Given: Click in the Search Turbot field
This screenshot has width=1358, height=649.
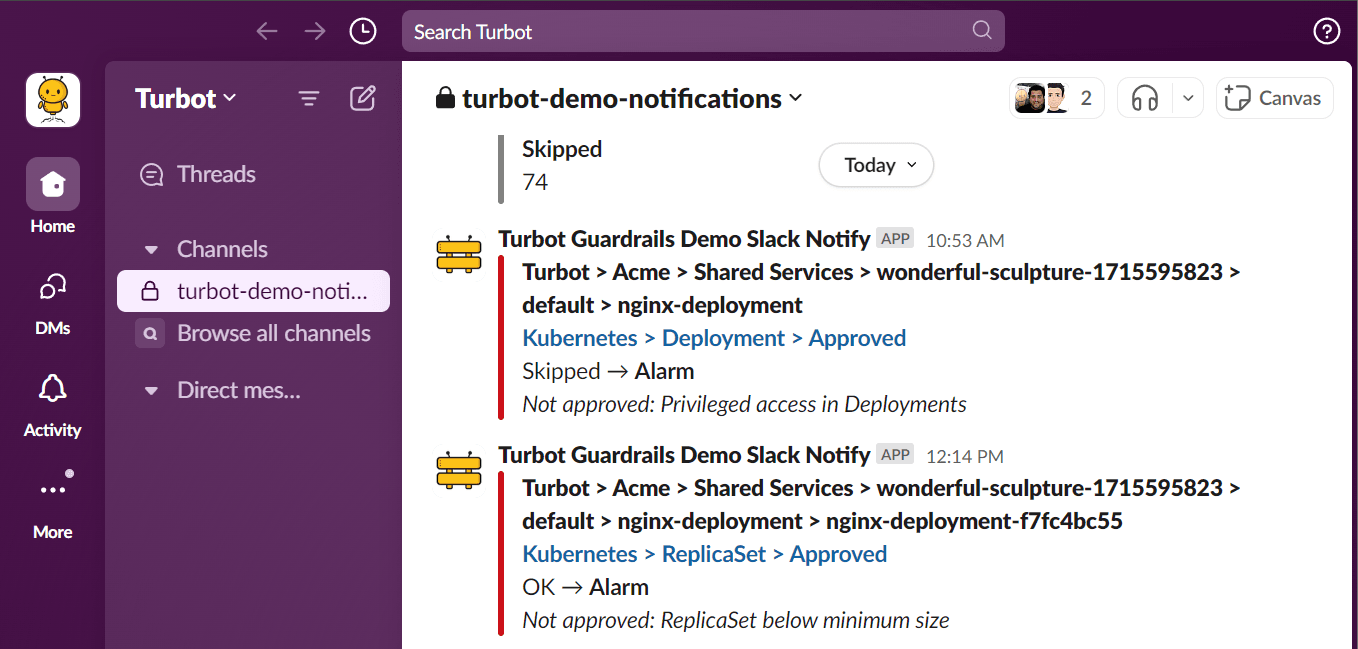Looking at the screenshot, I should [700, 31].
